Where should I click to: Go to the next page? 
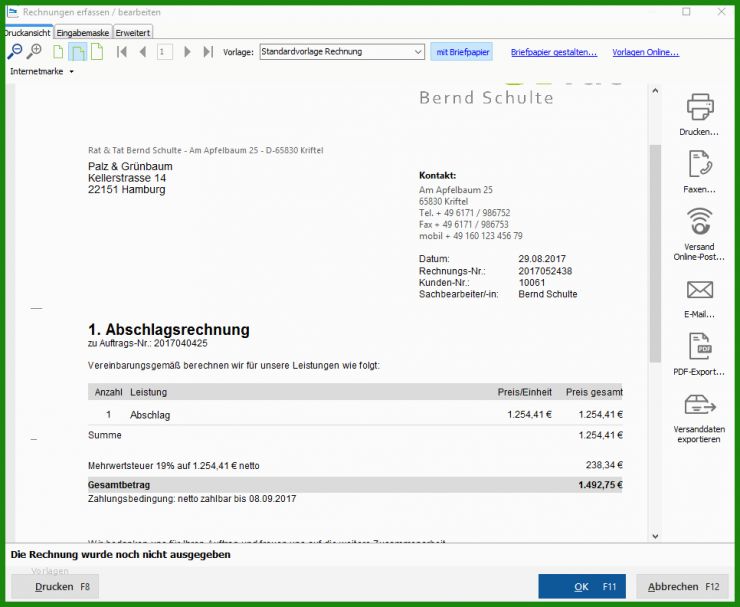(187, 51)
